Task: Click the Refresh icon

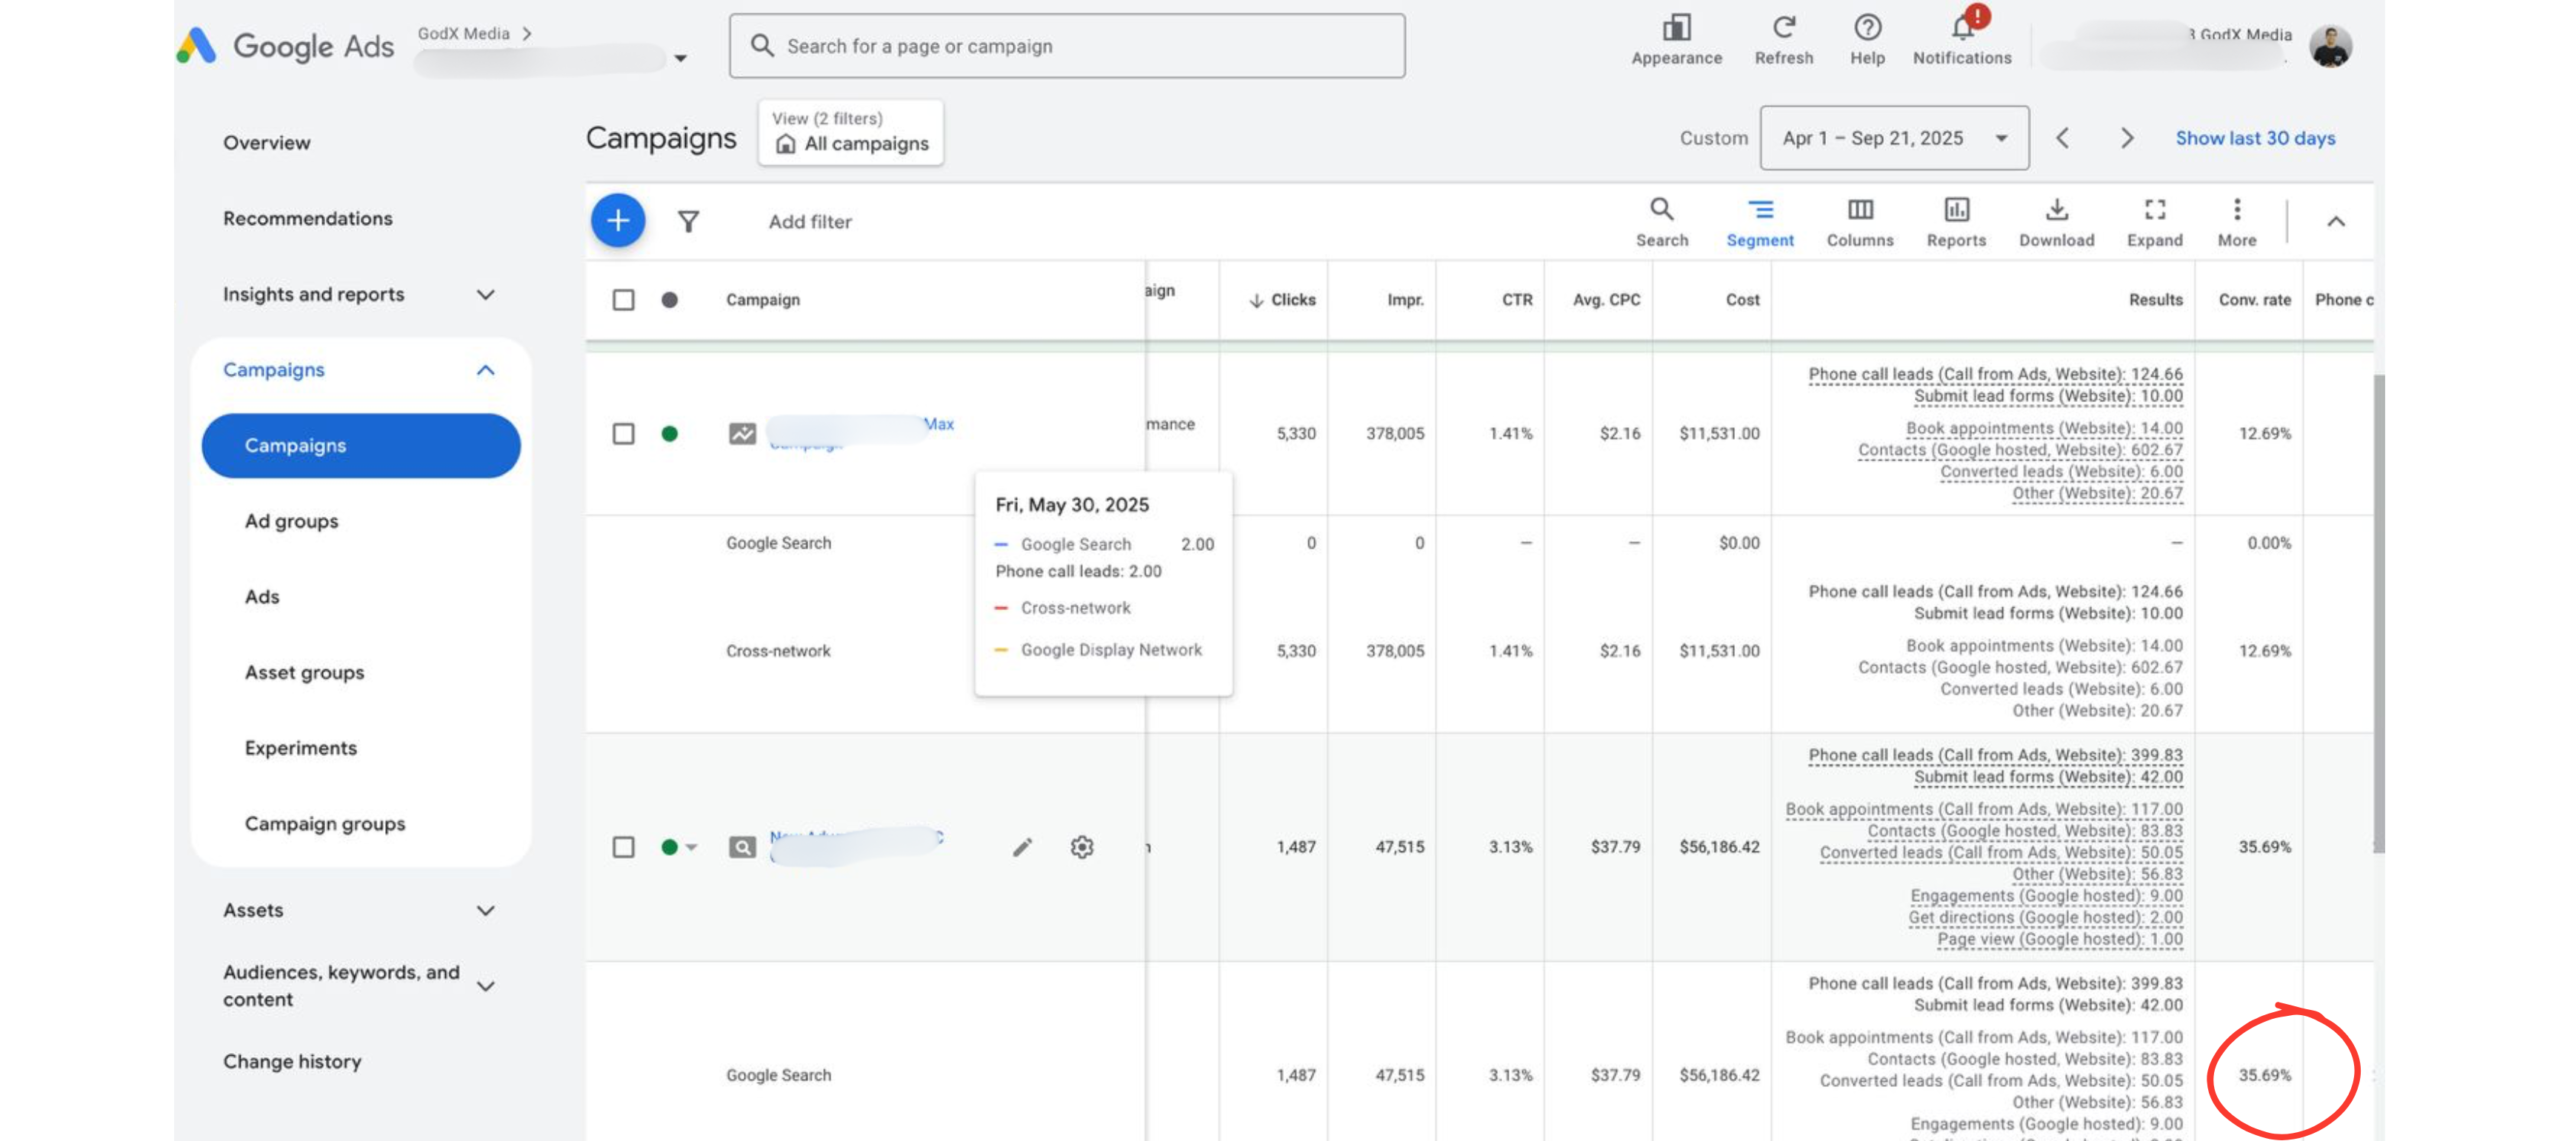Action: click(1783, 27)
